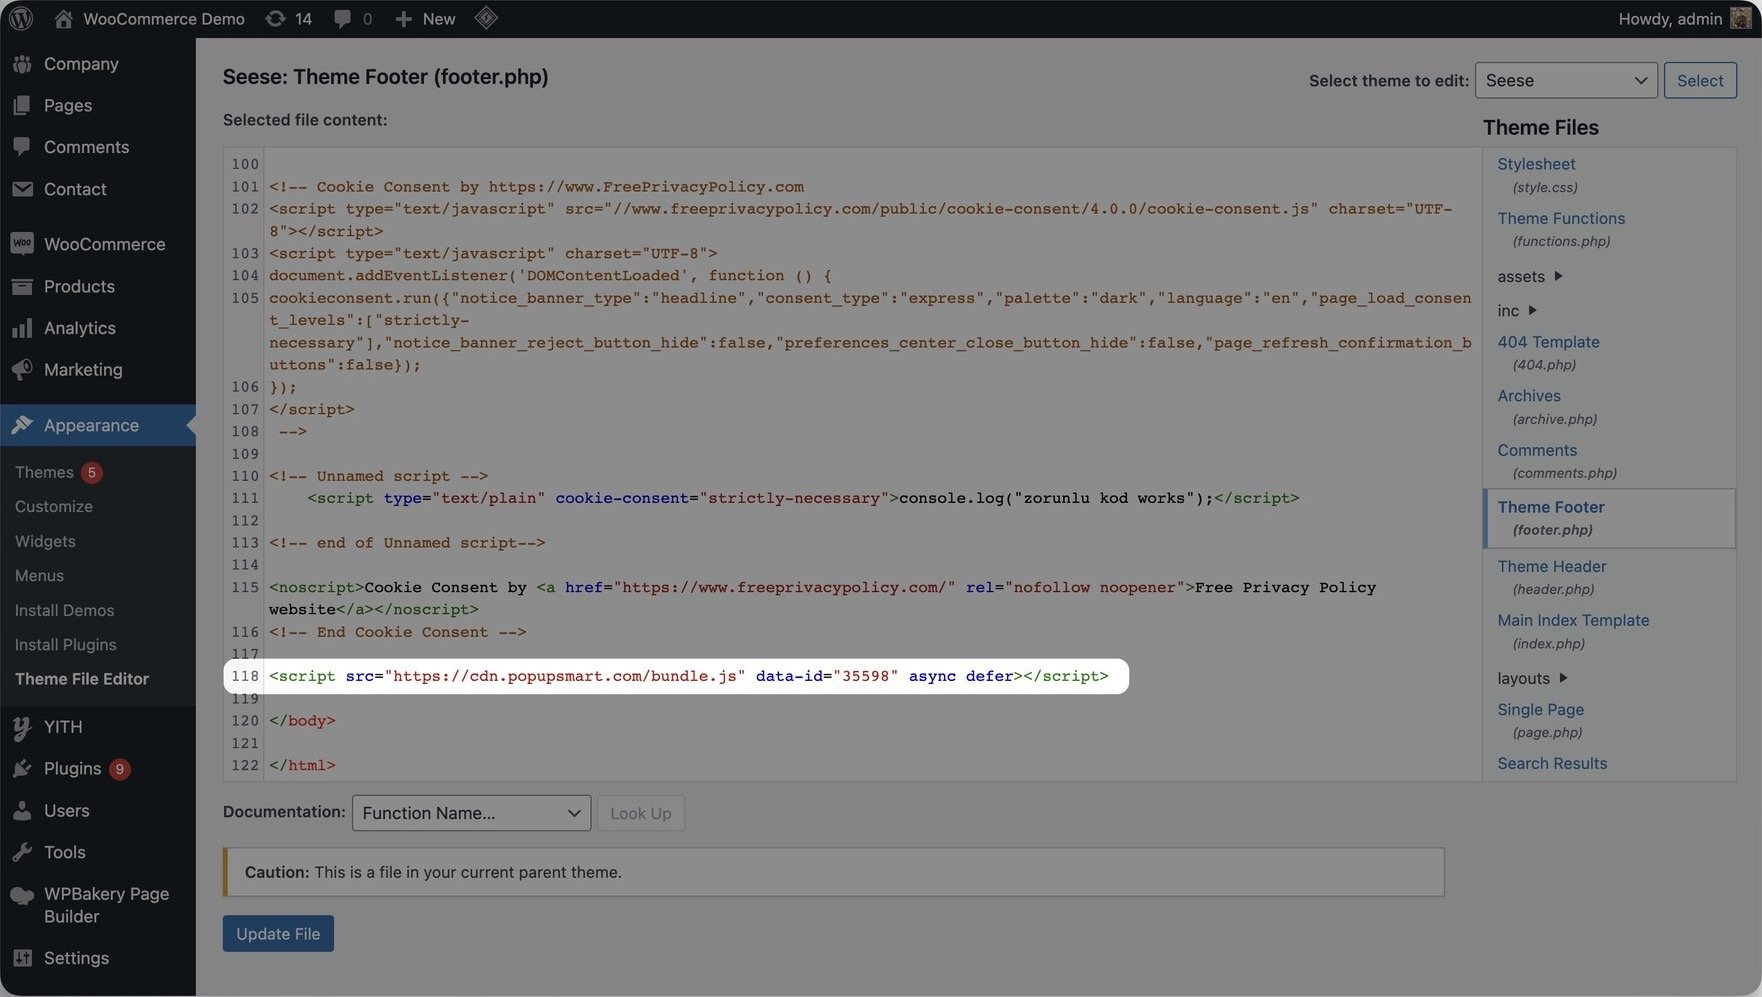
Task: Click the closing html tag on line 122
Action: [302, 765]
